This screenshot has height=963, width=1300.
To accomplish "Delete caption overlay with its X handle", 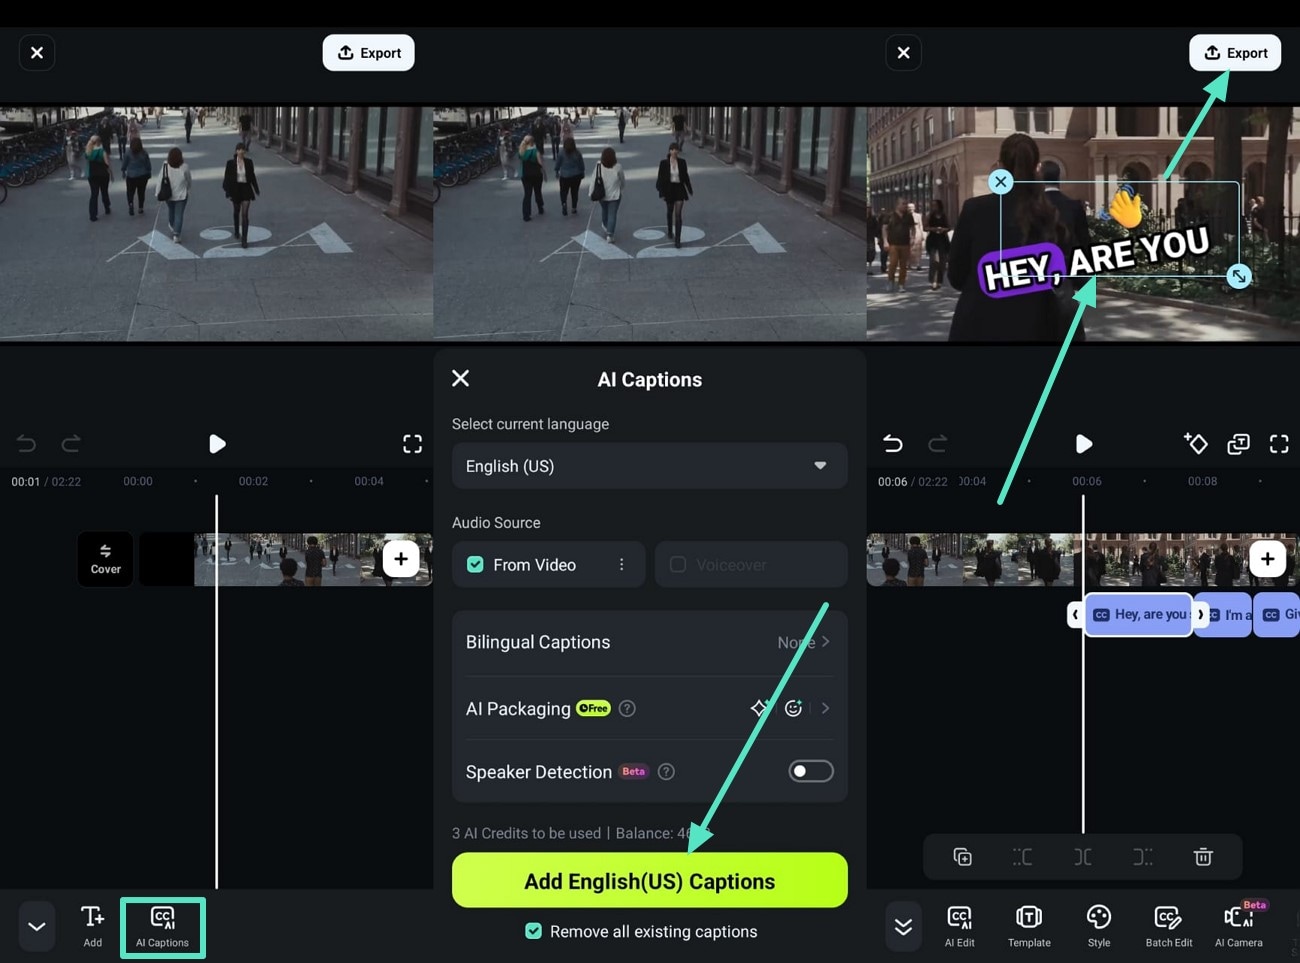I will pos(1000,182).
